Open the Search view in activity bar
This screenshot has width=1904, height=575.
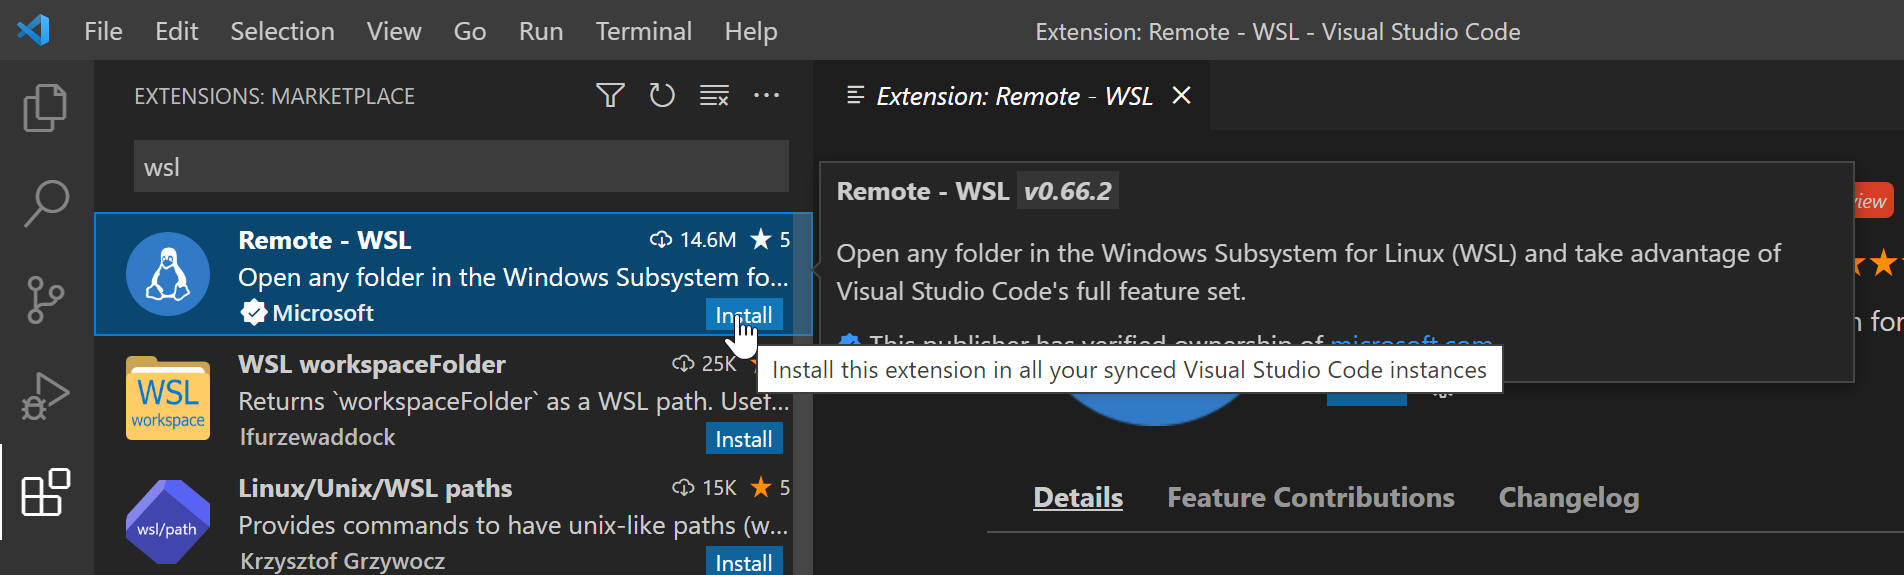[x=45, y=203]
